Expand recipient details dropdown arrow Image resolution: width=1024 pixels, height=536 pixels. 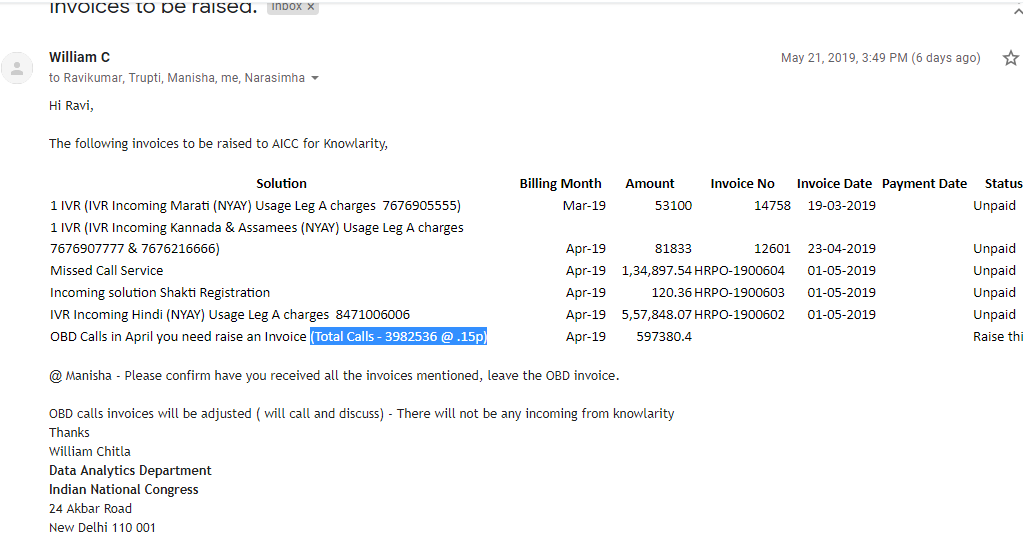[316, 78]
